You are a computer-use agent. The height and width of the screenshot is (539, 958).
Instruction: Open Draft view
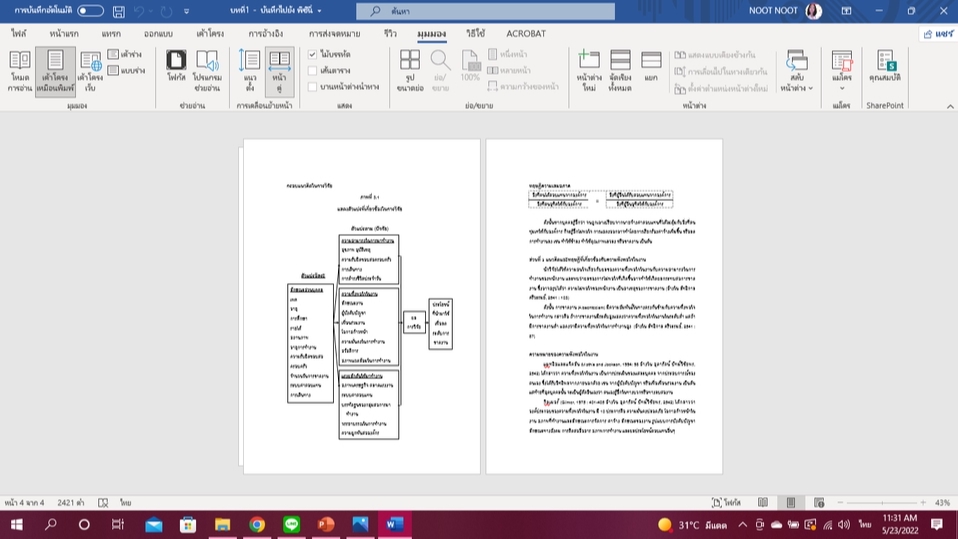pos(126,70)
